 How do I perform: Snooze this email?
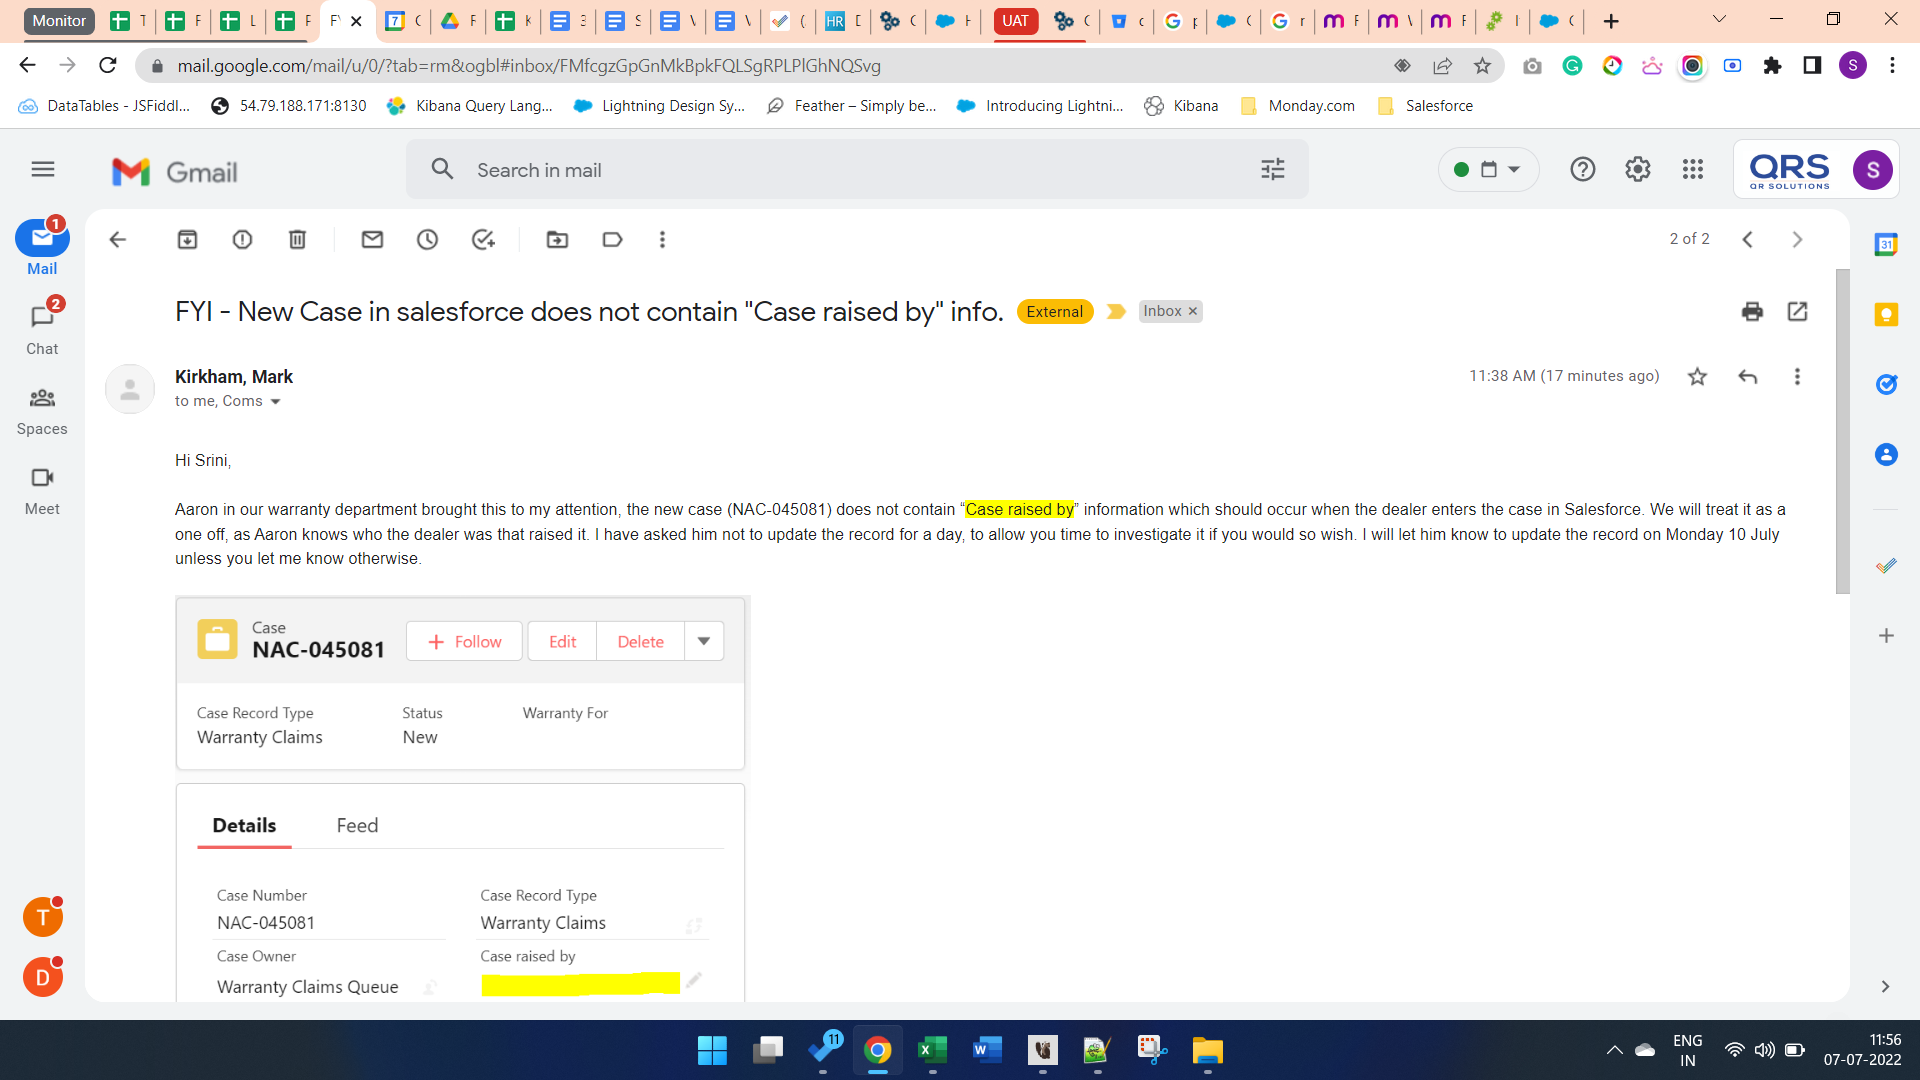click(x=427, y=240)
